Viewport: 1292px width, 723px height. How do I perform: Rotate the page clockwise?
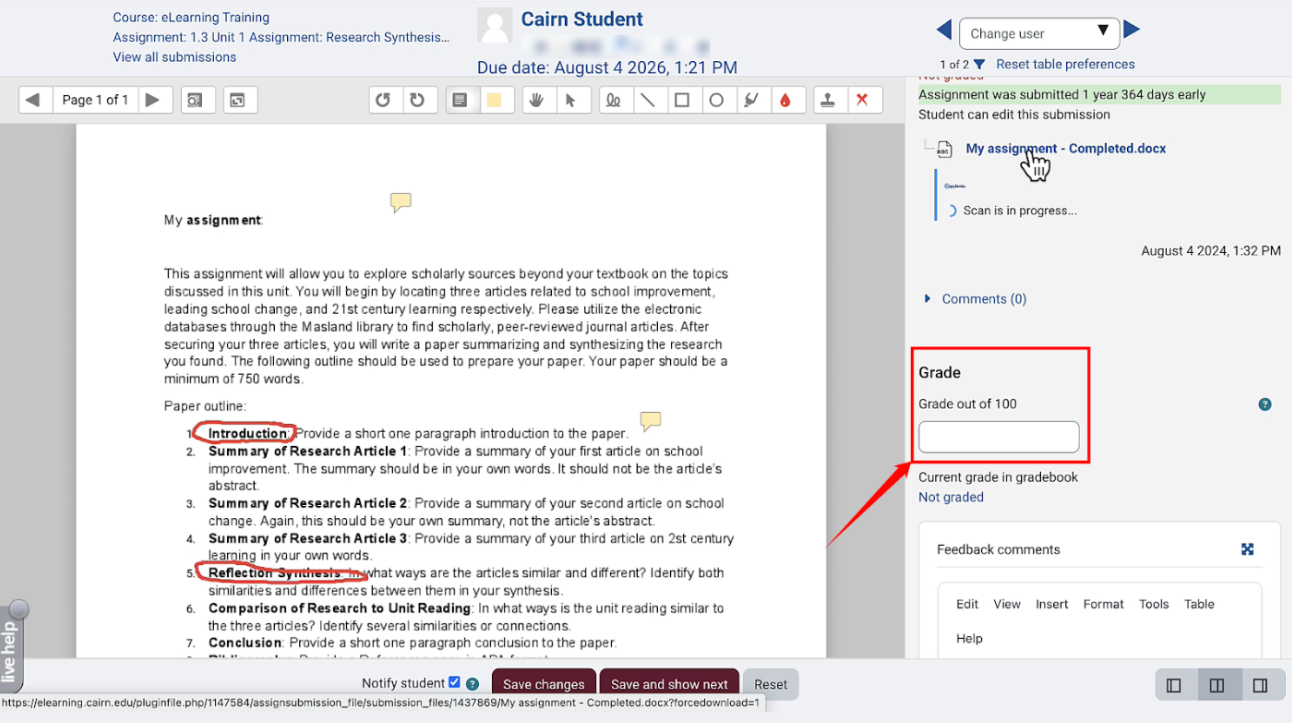[x=417, y=100]
